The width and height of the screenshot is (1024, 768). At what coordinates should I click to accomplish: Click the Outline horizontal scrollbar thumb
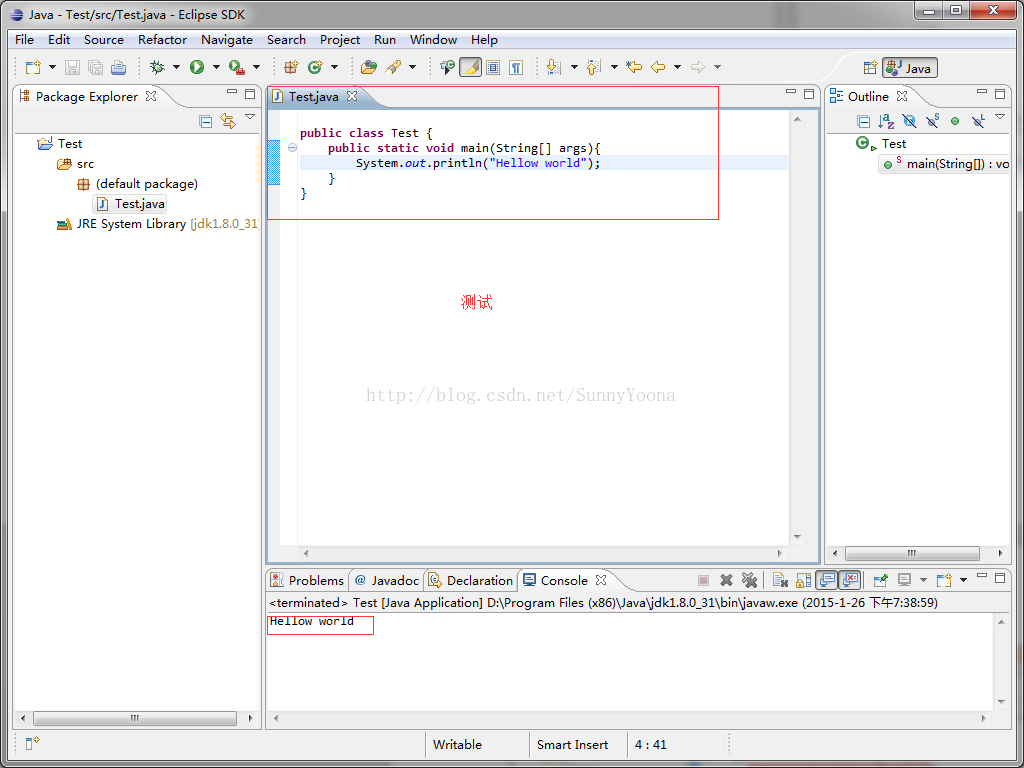(x=912, y=553)
